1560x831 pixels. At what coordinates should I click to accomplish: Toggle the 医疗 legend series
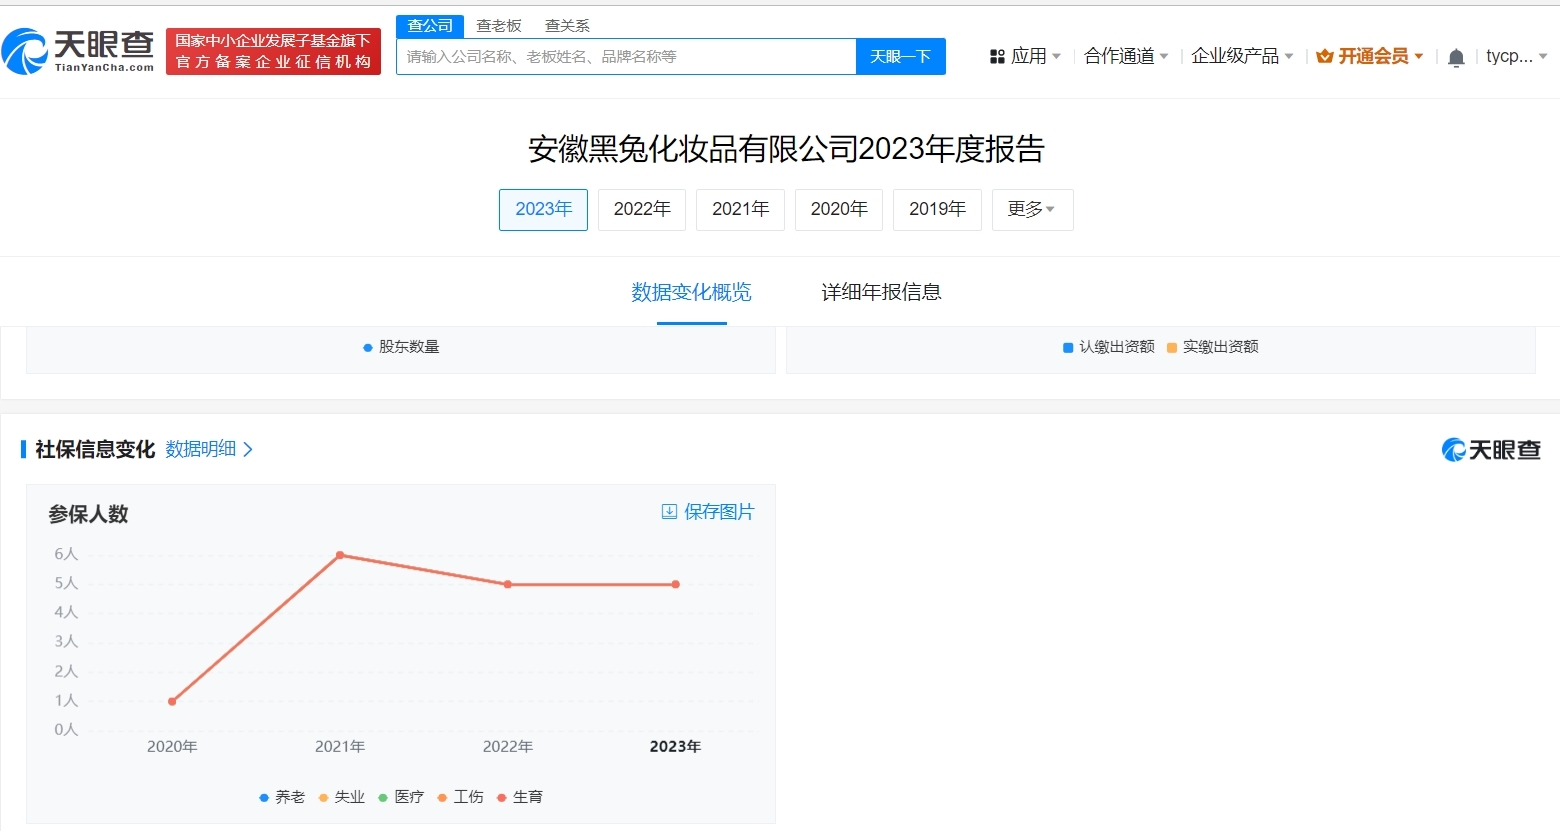tap(401, 797)
